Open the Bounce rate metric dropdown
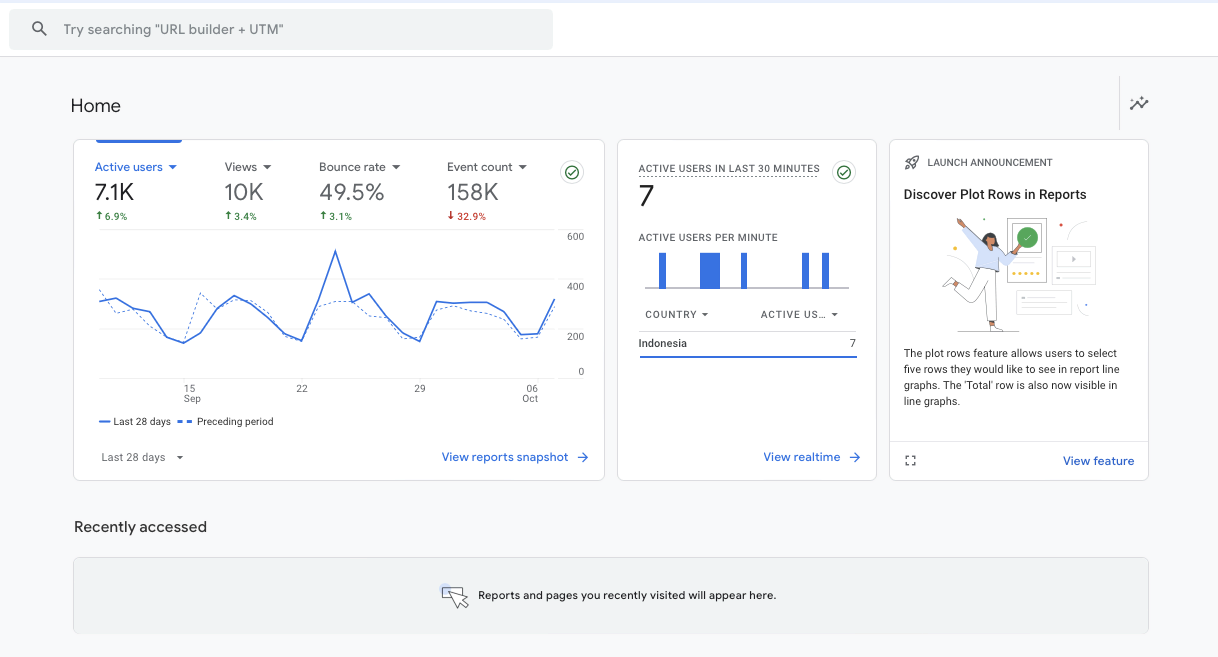The height and width of the screenshot is (657, 1218). [x=360, y=167]
